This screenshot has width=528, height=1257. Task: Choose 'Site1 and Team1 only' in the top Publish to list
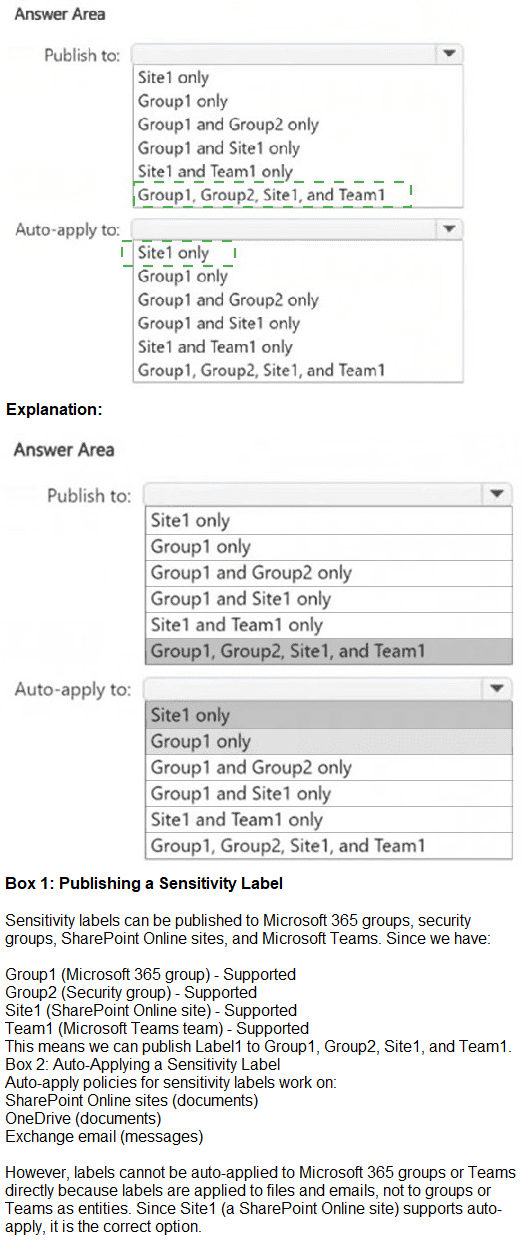point(215,171)
